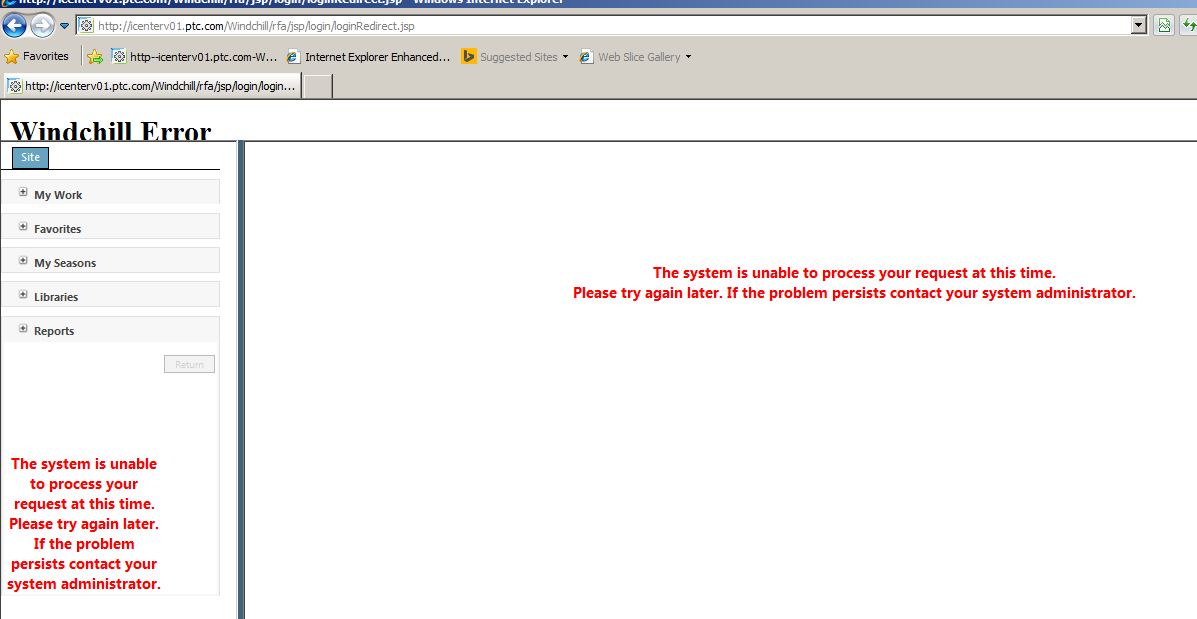Expand the Libraries section
This screenshot has width=1197, height=619.
pos(23,295)
